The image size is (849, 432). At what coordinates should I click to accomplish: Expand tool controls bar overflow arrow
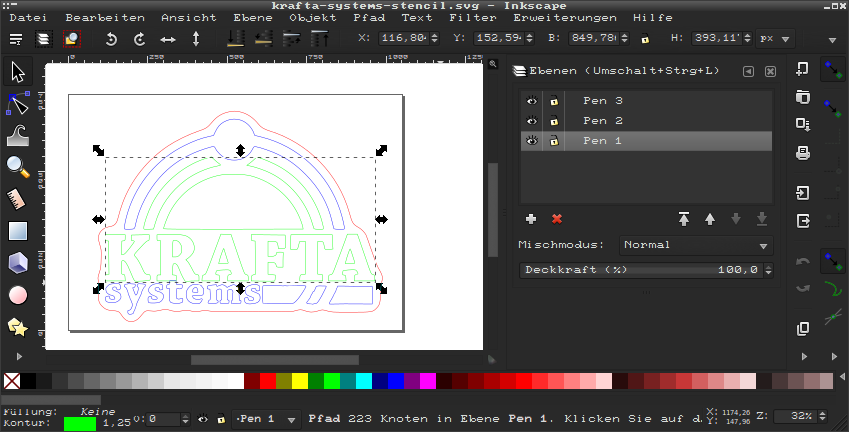833,40
